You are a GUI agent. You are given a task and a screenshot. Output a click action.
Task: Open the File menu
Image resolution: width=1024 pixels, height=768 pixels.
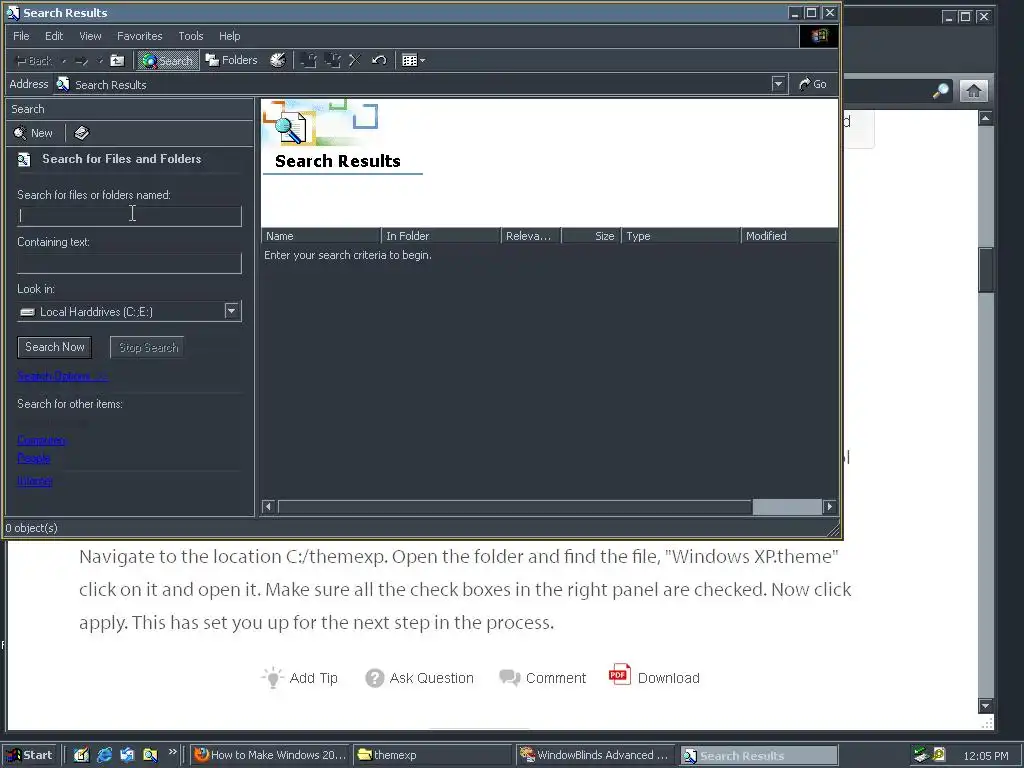tap(21, 36)
